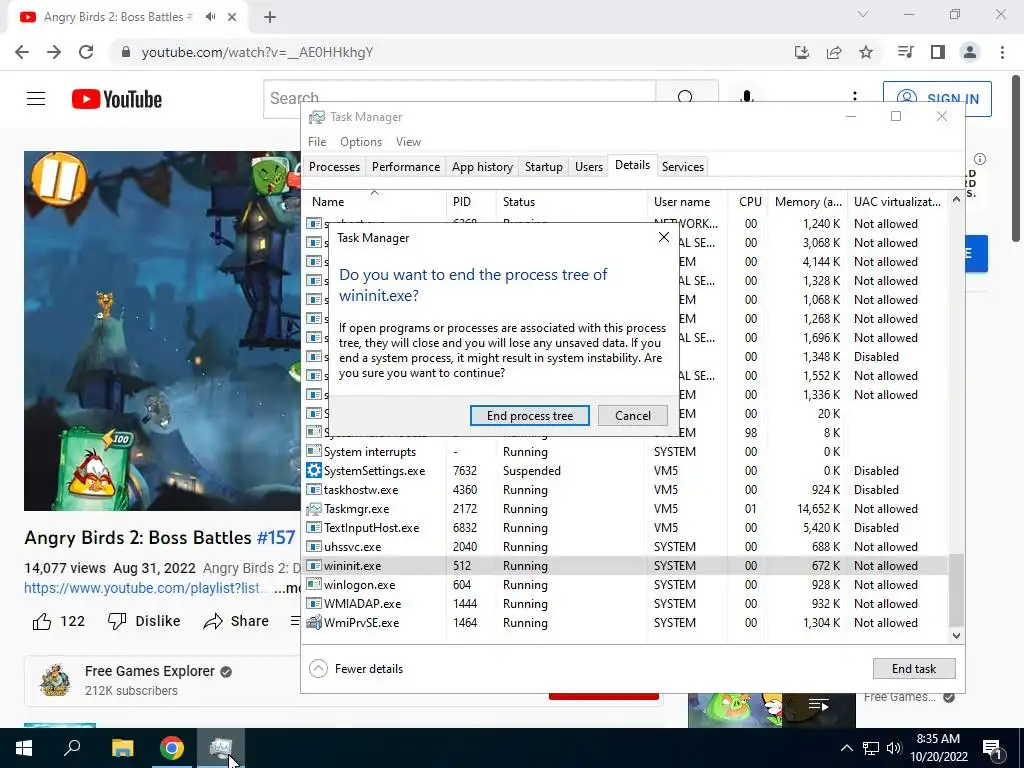Select the uhssvc.exe process row
Screen dimensions: 1024x768
click(x=626, y=547)
